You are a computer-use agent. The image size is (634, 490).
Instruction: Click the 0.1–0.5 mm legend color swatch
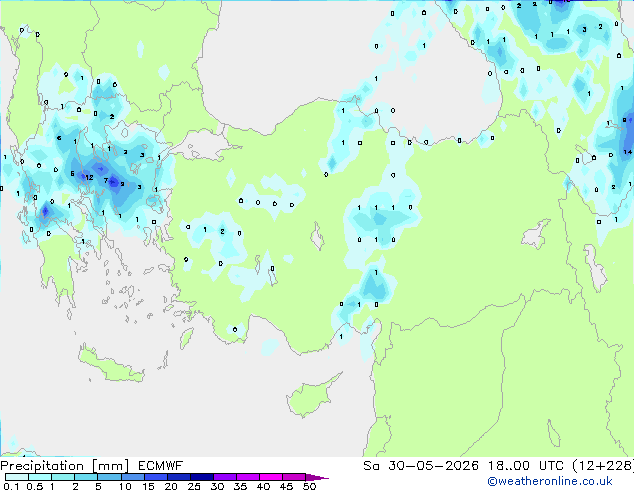click(x=17, y=477)
